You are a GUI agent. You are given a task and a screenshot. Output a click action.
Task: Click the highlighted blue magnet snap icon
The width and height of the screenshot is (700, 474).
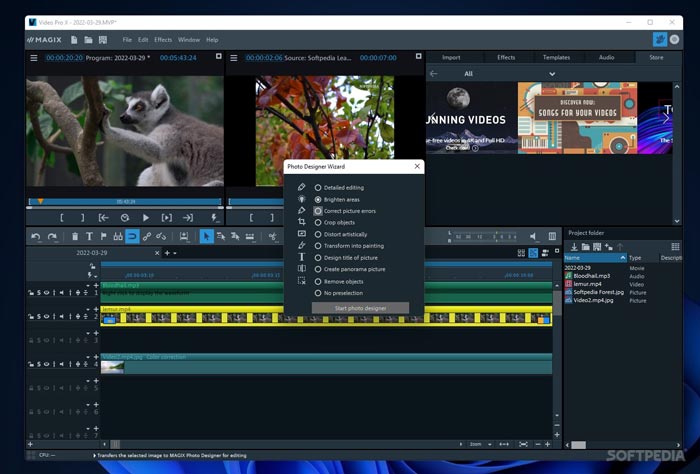coord(132,237)
